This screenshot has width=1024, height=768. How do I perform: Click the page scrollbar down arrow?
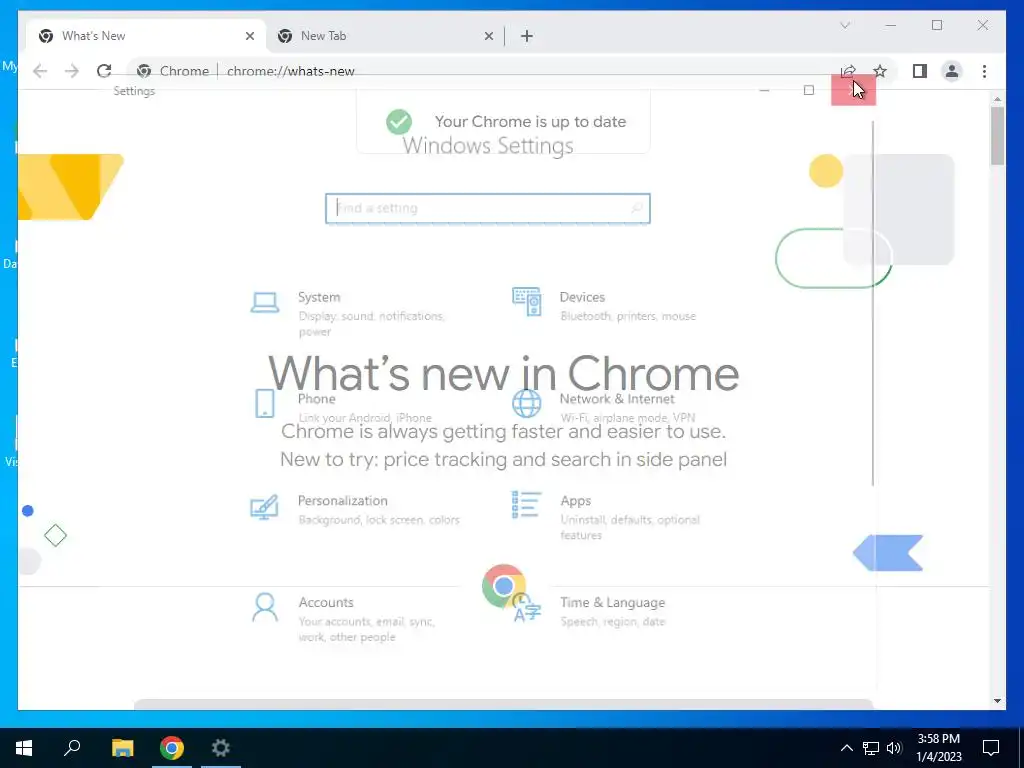click(997, 701)
